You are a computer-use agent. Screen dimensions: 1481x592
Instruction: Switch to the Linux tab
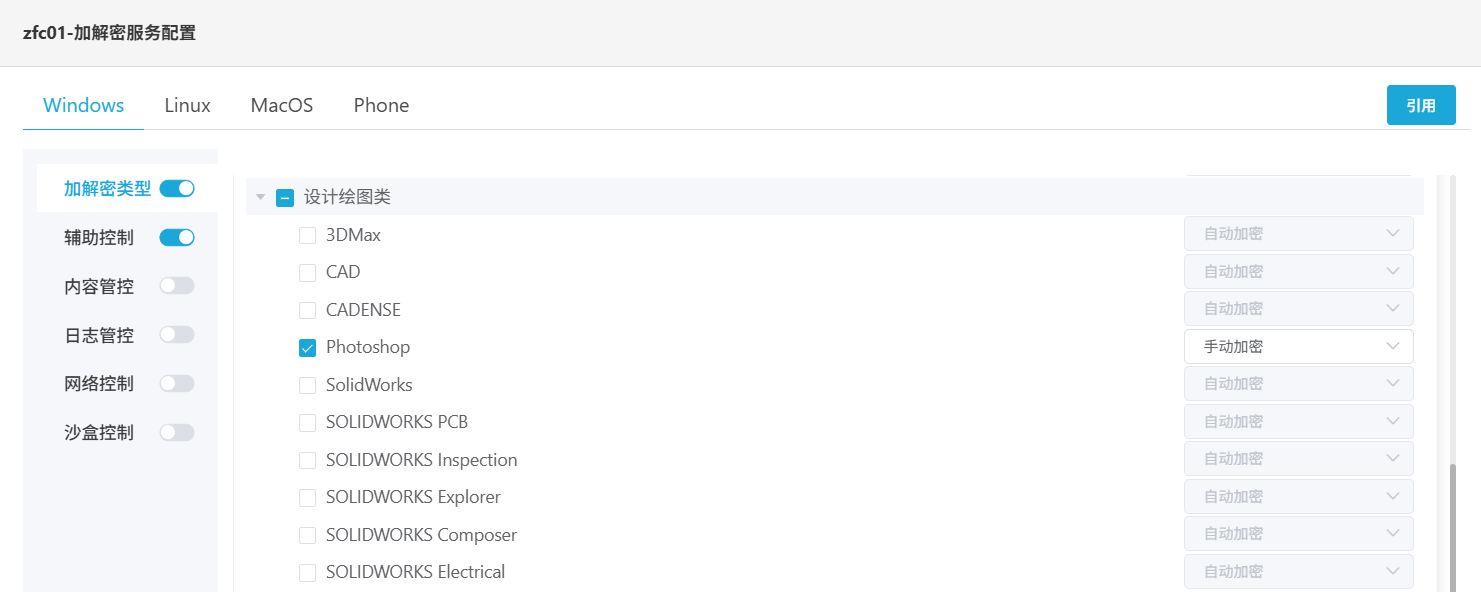tap(187, 105)
